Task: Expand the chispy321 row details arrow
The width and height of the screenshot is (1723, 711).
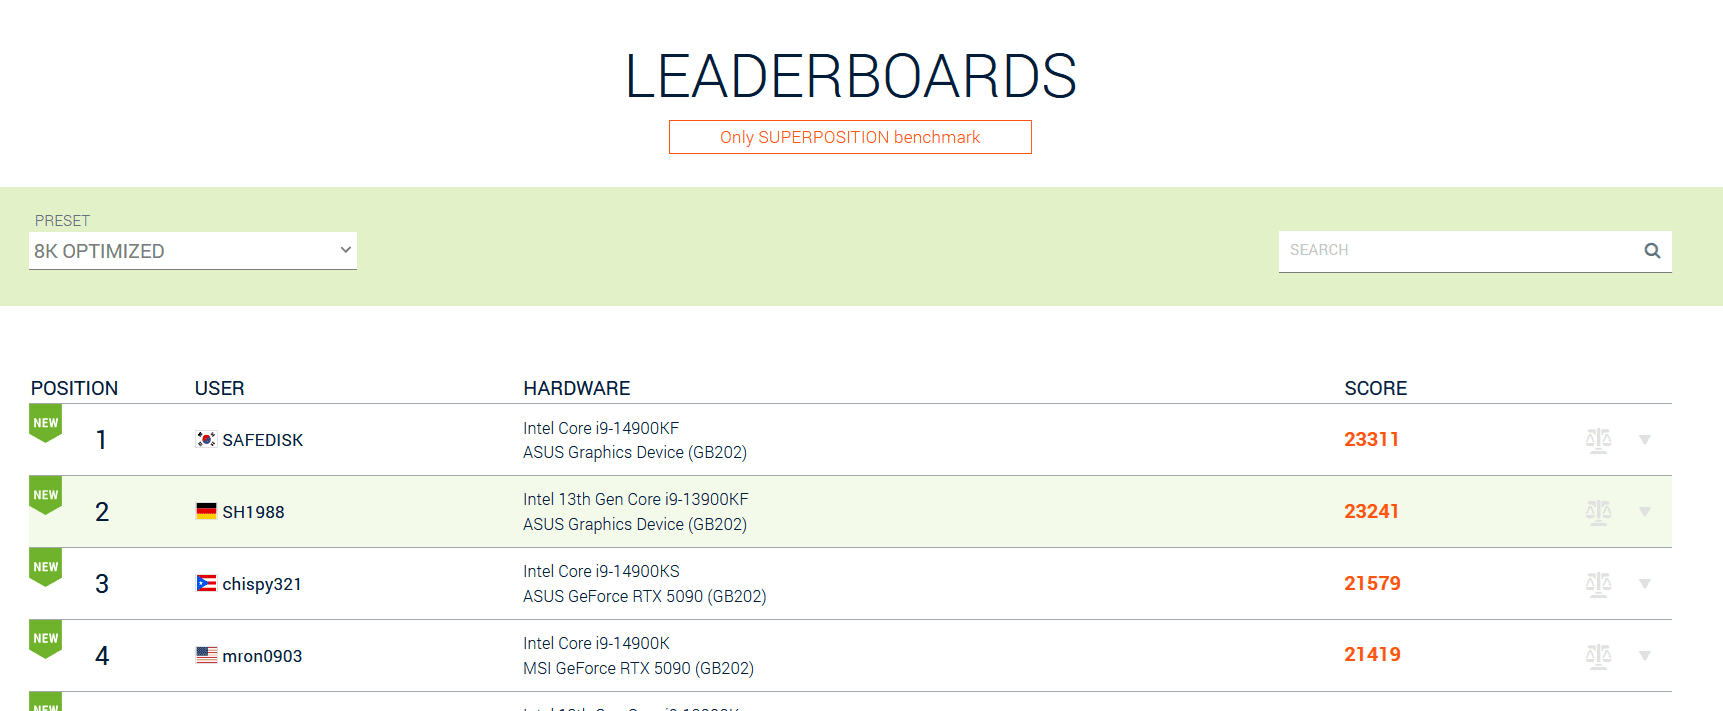Action: coord(1644,584)
